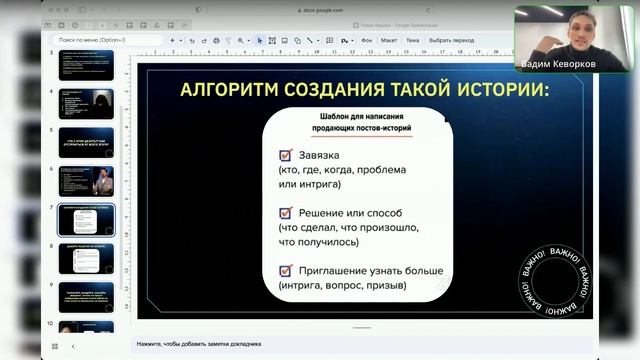Click the slide title АЛГОРИТМ СОЗДАНИЯ ТАКОЙ ИСТОРИИ
640x360 pixels.
point(364,89)
